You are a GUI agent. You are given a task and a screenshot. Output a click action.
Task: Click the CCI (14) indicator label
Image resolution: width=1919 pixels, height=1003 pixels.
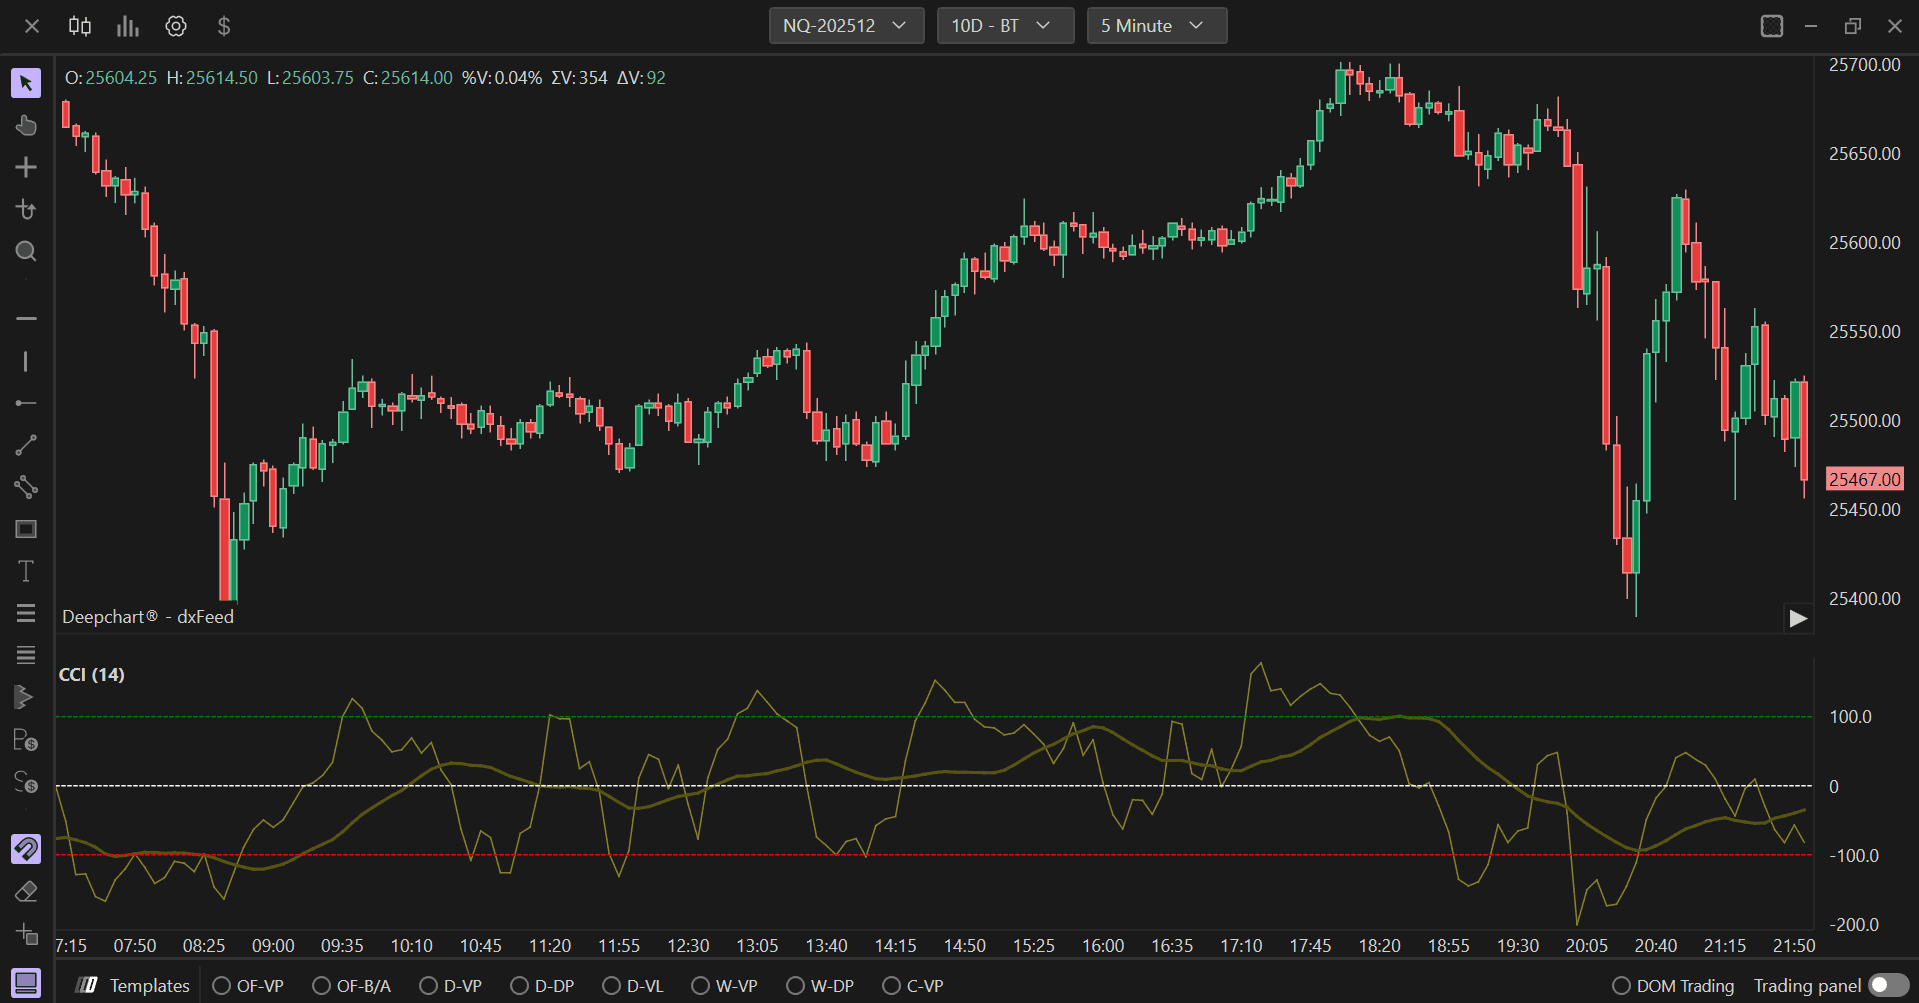tap(92, 675)
